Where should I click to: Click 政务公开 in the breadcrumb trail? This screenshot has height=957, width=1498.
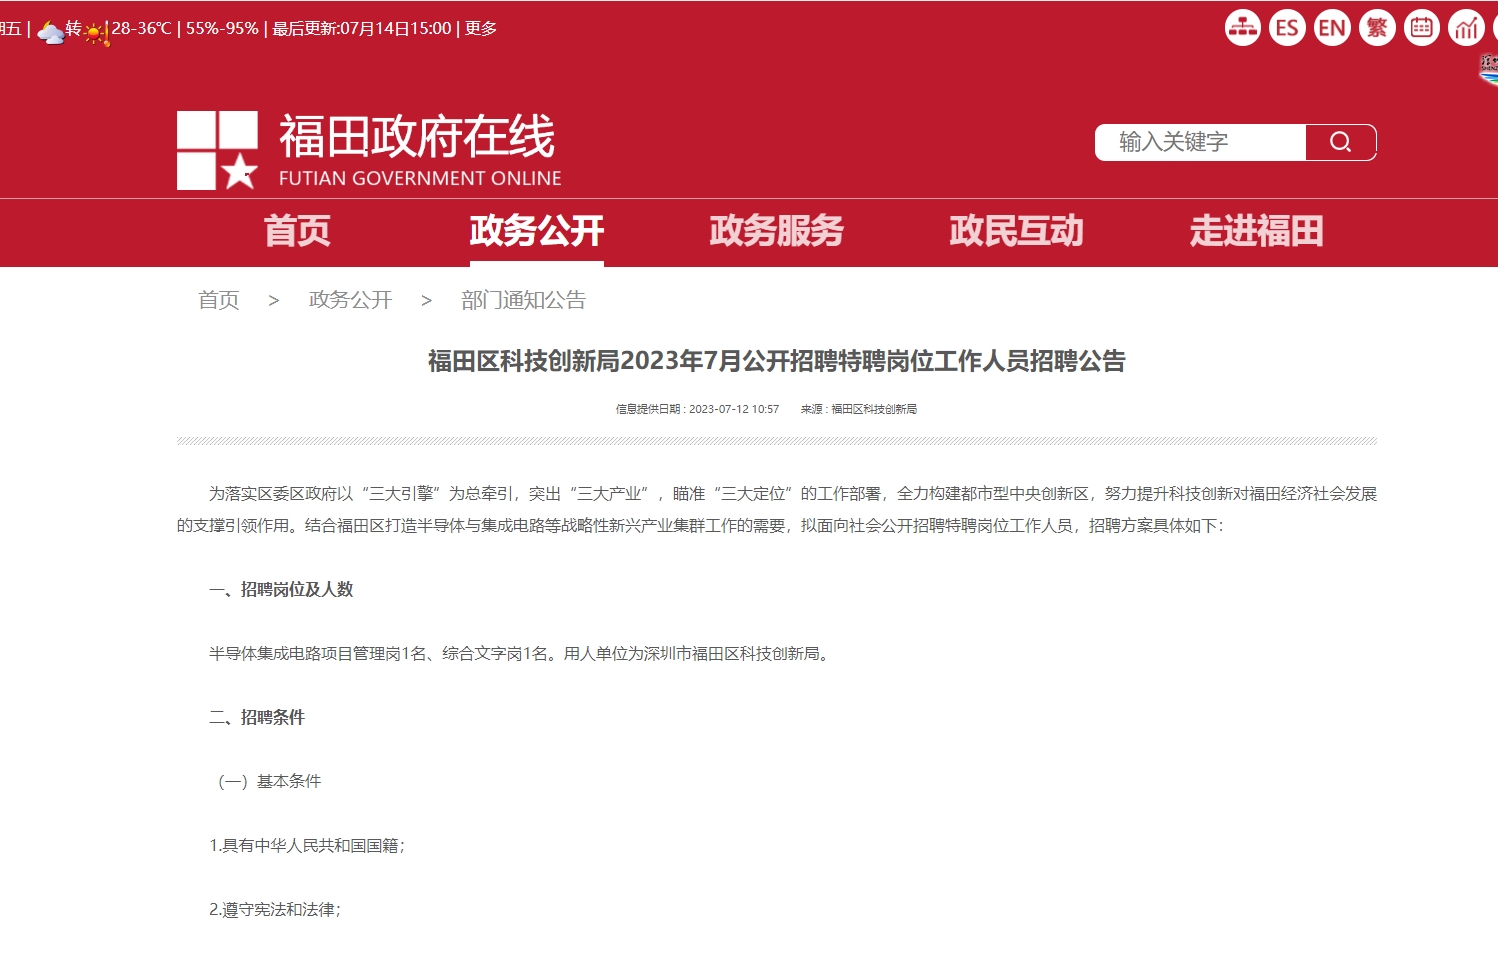[x=350, y=300]
